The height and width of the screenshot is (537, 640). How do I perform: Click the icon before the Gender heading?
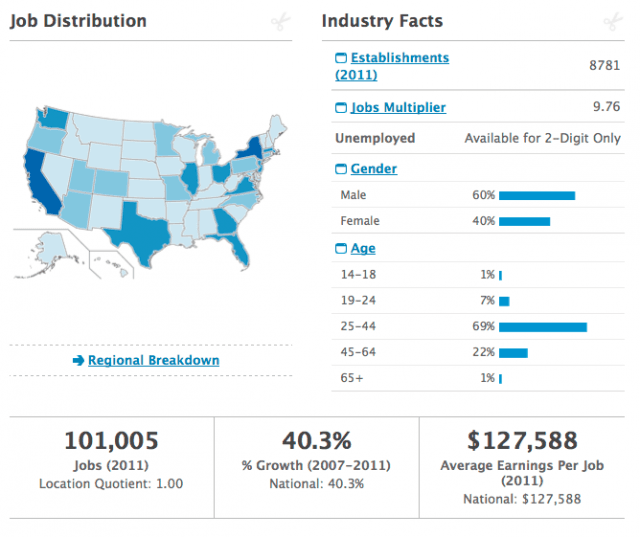coord(341,169)
